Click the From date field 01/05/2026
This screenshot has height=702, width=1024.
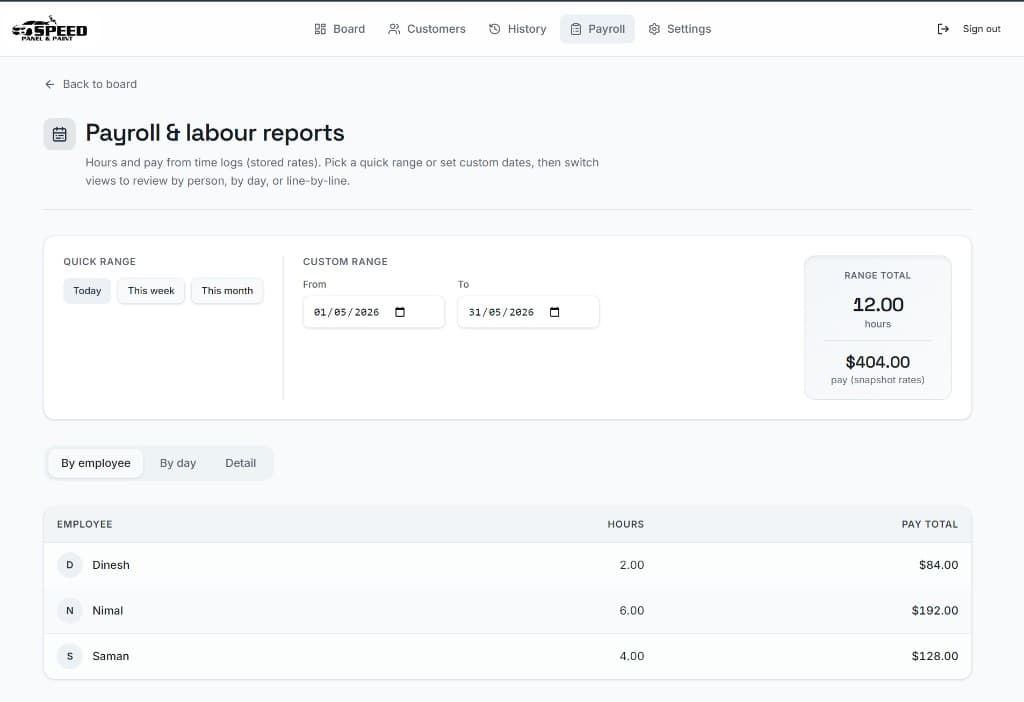pos(374,312)
